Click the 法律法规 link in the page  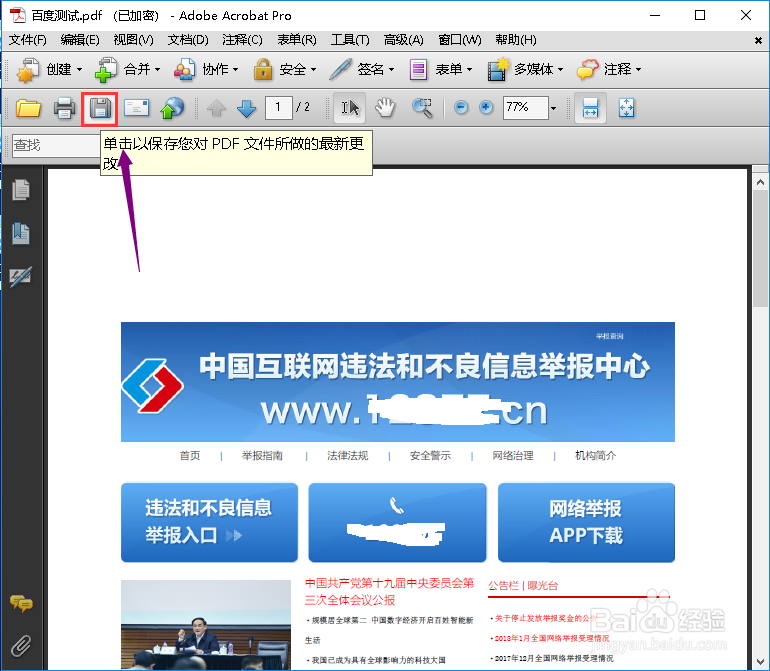tap(348, 456)
